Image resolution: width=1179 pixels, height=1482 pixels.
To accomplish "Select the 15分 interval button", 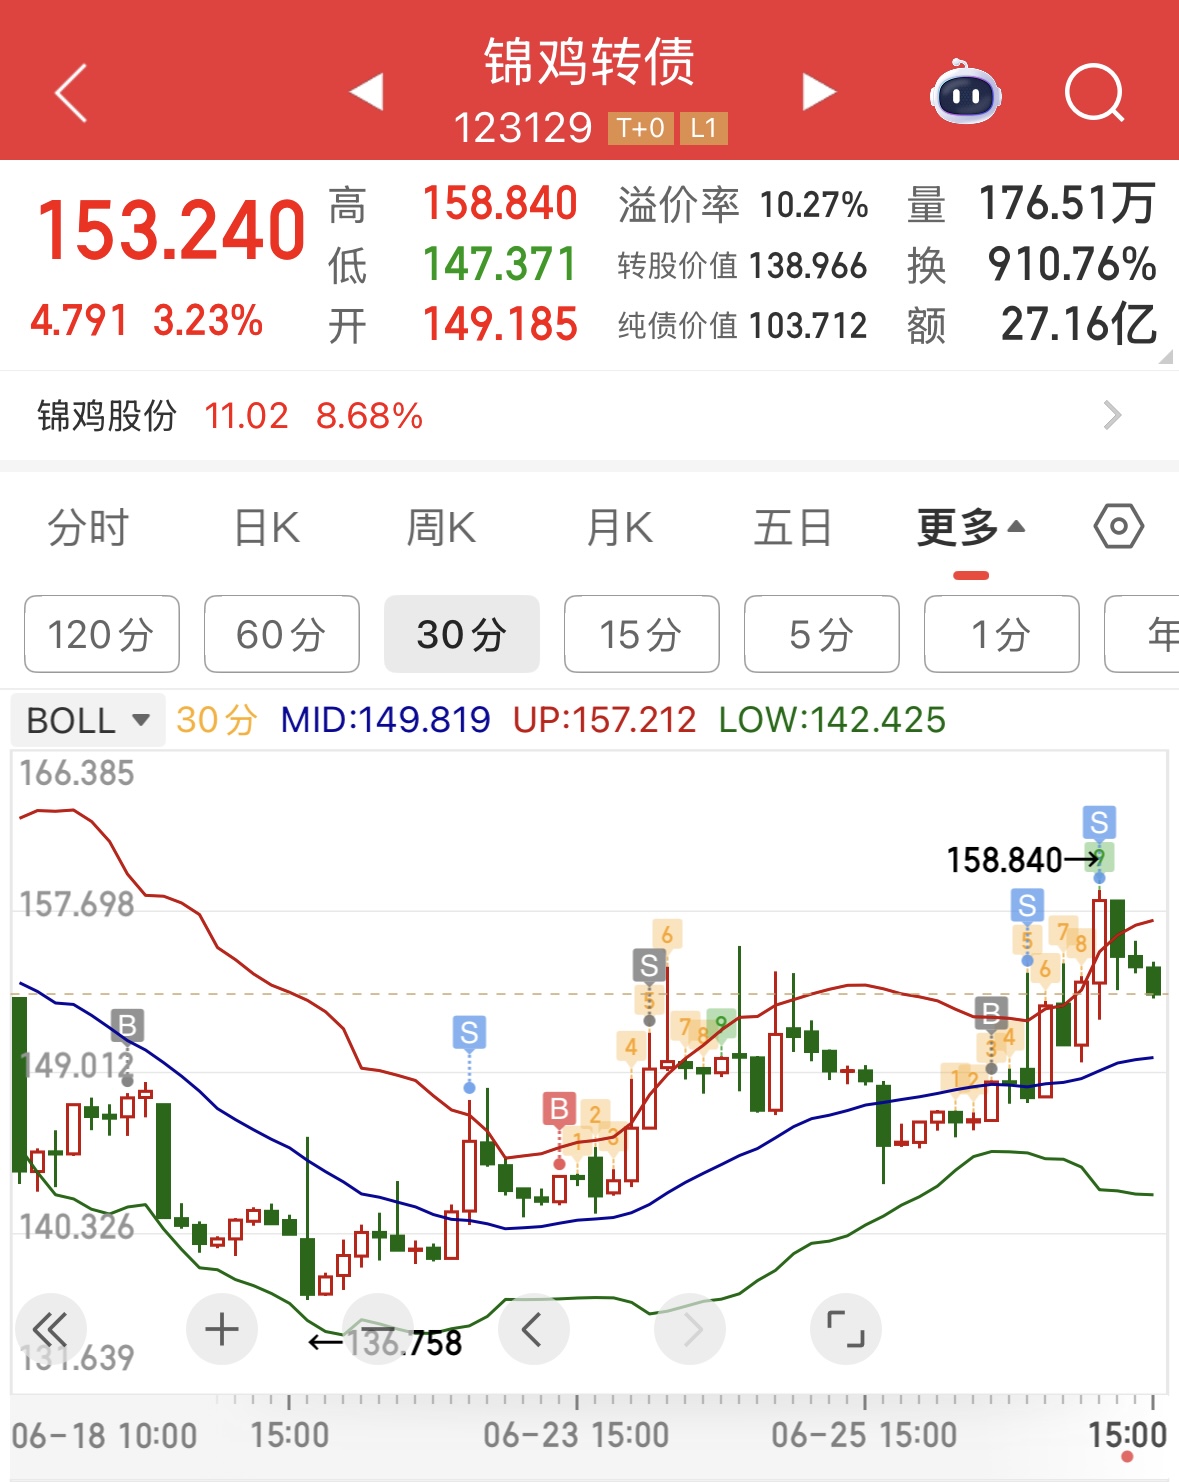I will coord(641,634).
